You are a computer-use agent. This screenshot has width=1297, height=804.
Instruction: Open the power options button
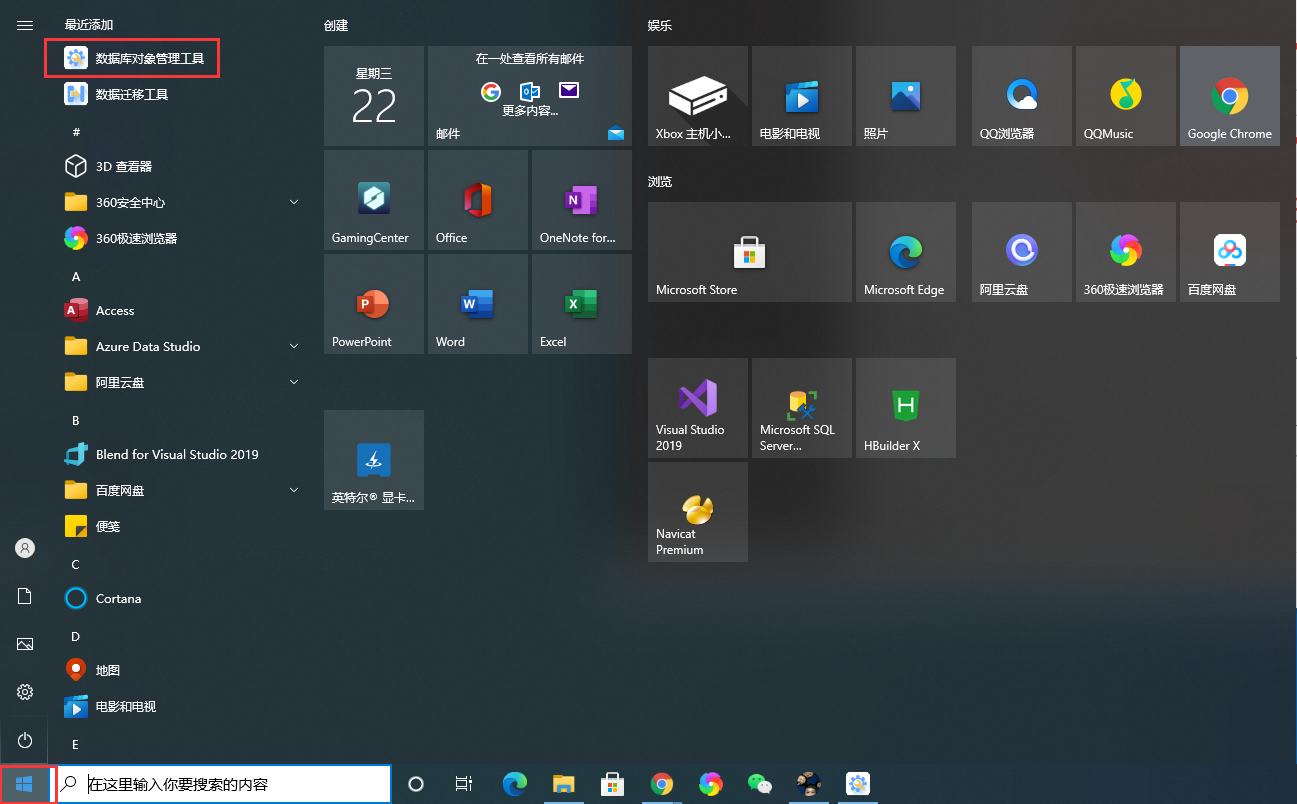(x=25, y=740)
